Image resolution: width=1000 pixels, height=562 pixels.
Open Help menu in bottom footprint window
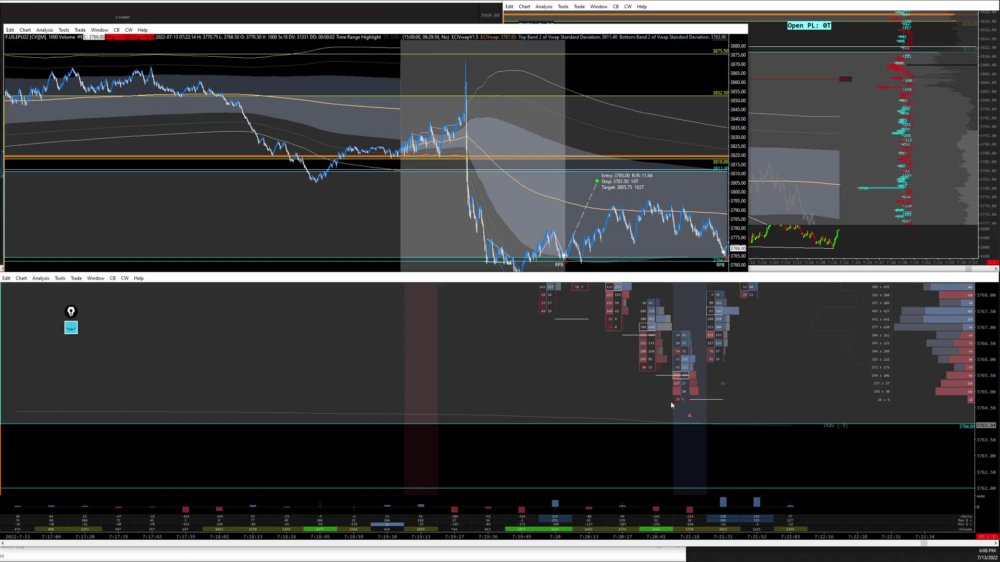point(139,278)
